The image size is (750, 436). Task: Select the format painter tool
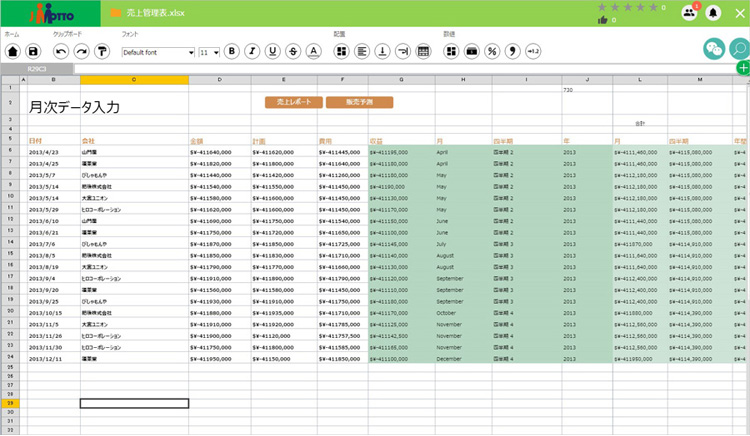(x=102, y=51)
